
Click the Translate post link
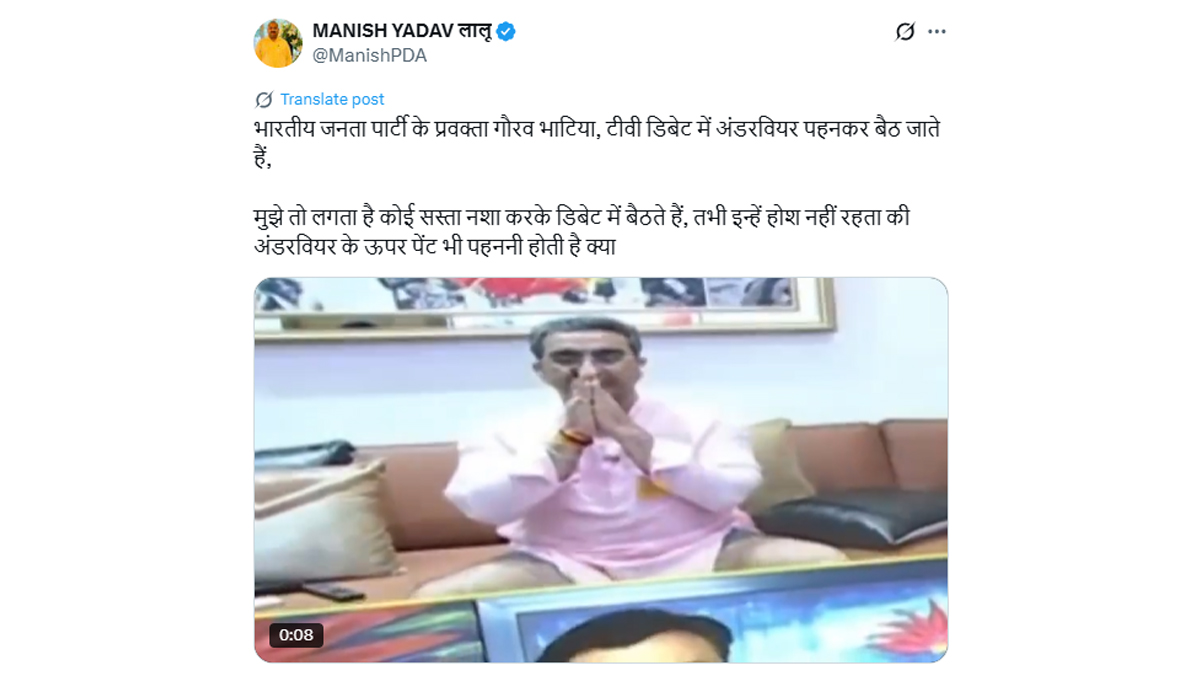[x=332, y=99]
